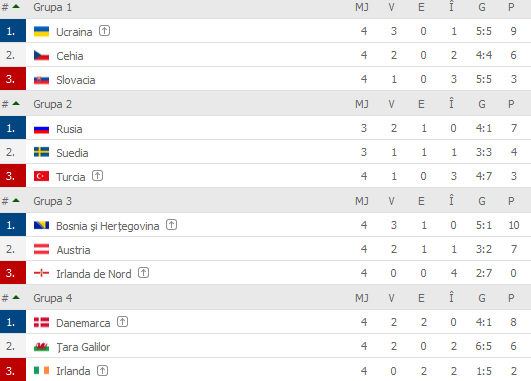Open the Cehia team link
Viewport: 531px width, 381px height.
click(69, 56)
